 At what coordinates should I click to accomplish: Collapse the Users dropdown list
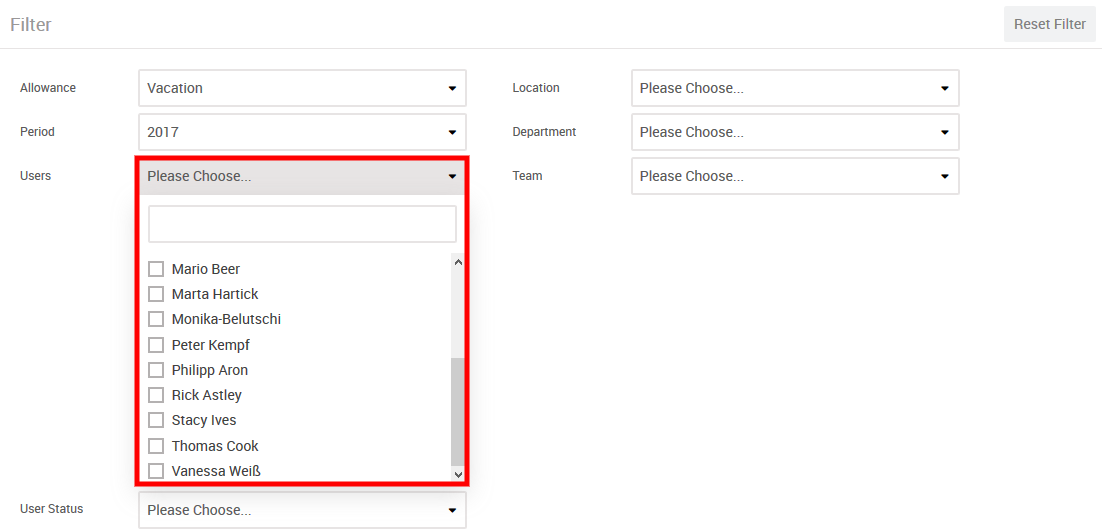tap(302, 176)
